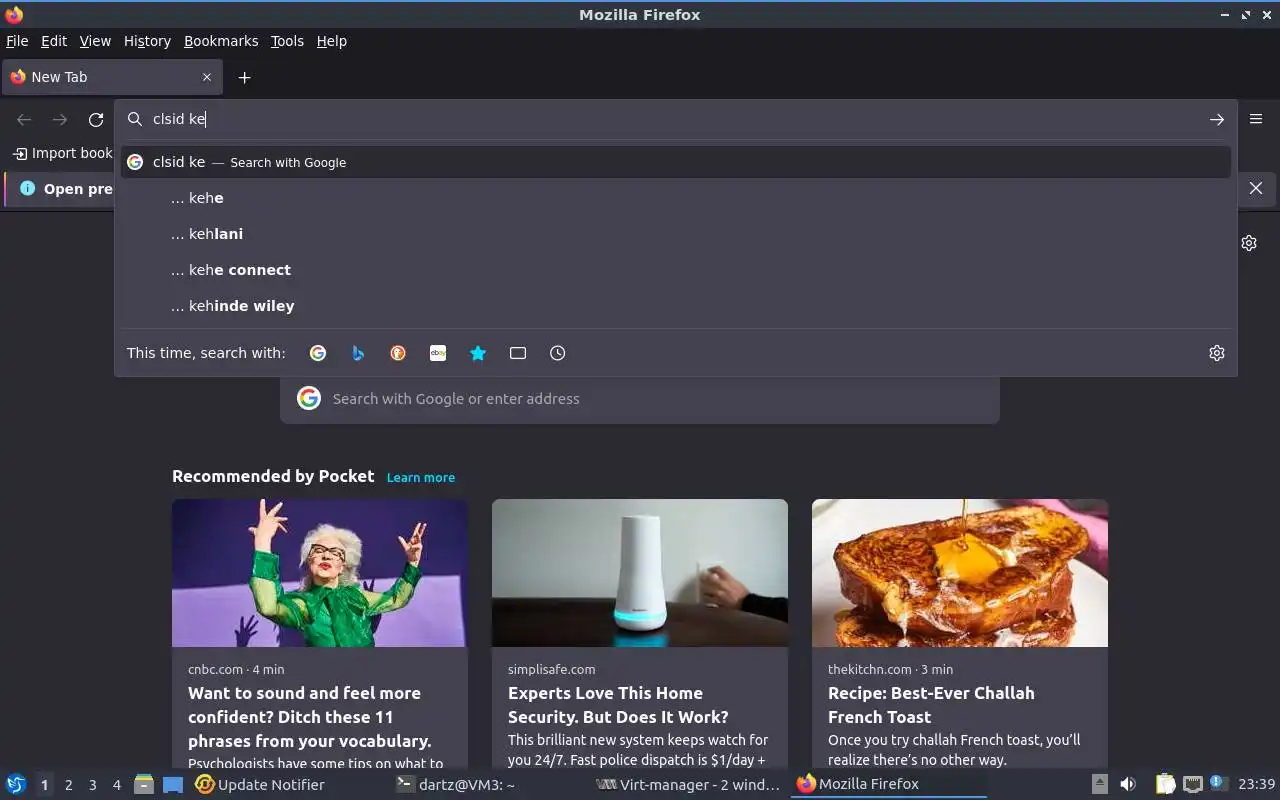Switch to workspace 2 in taskbar
1280x800 pixels.
[x=68, y=785]
